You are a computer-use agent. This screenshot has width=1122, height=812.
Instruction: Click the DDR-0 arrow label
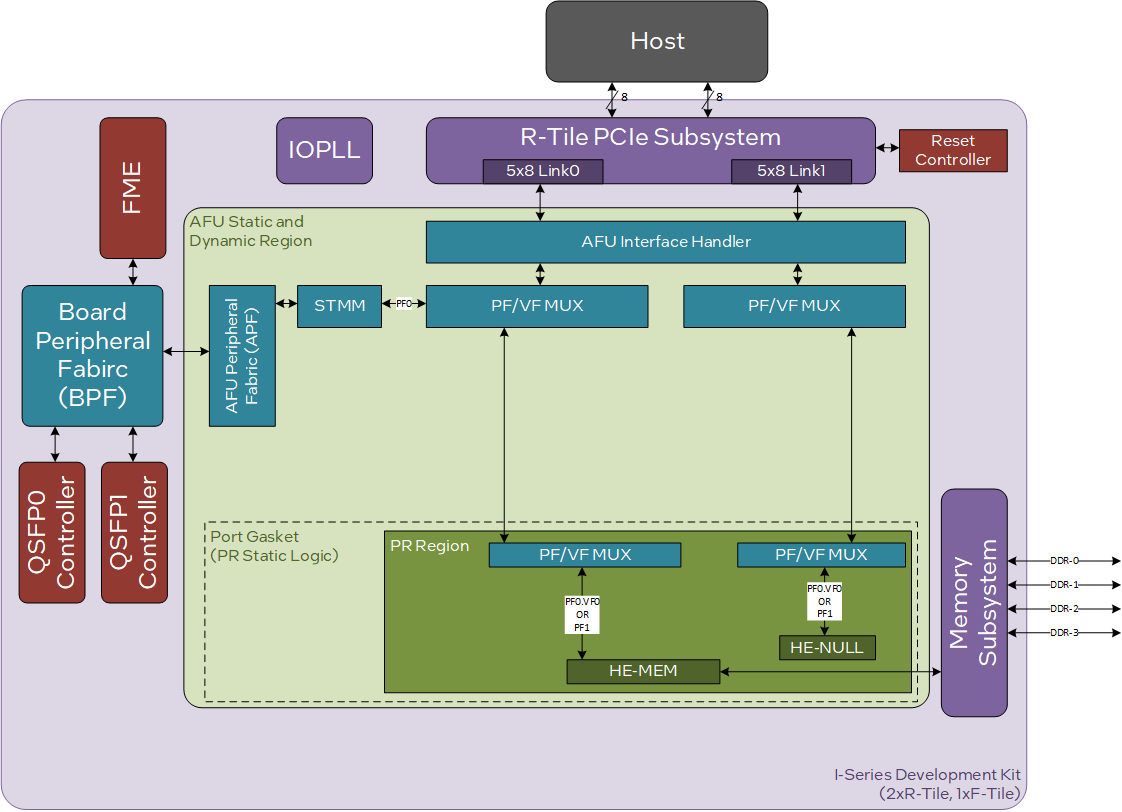tap(1064, 561)
